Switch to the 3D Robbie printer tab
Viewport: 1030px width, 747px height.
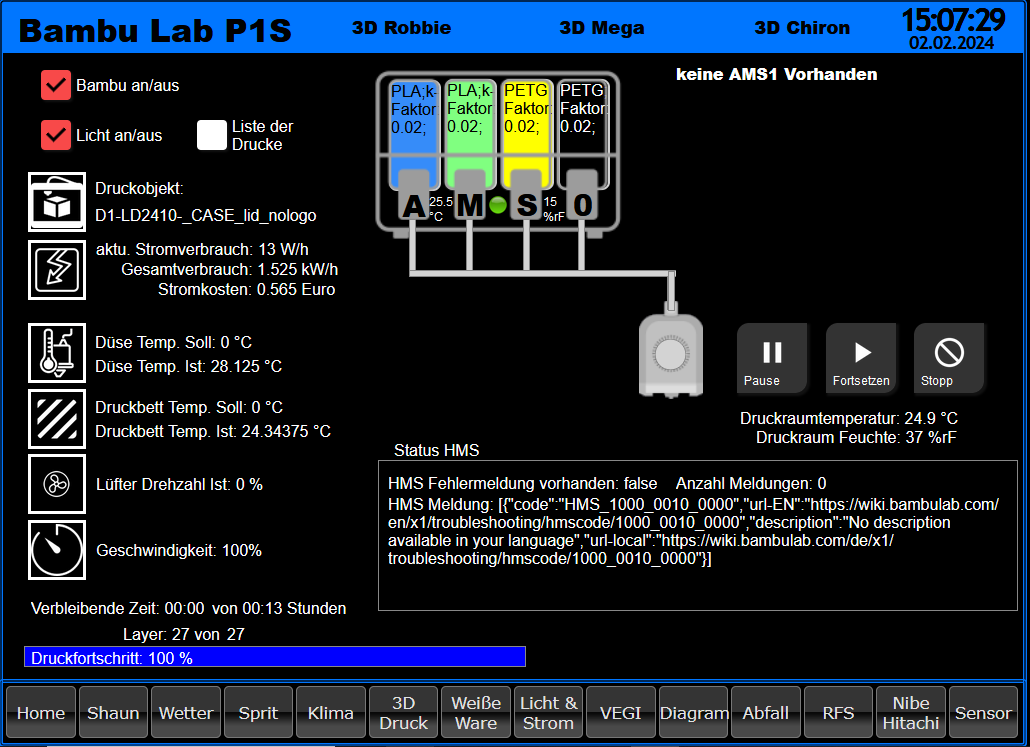[x=401, y=28]
